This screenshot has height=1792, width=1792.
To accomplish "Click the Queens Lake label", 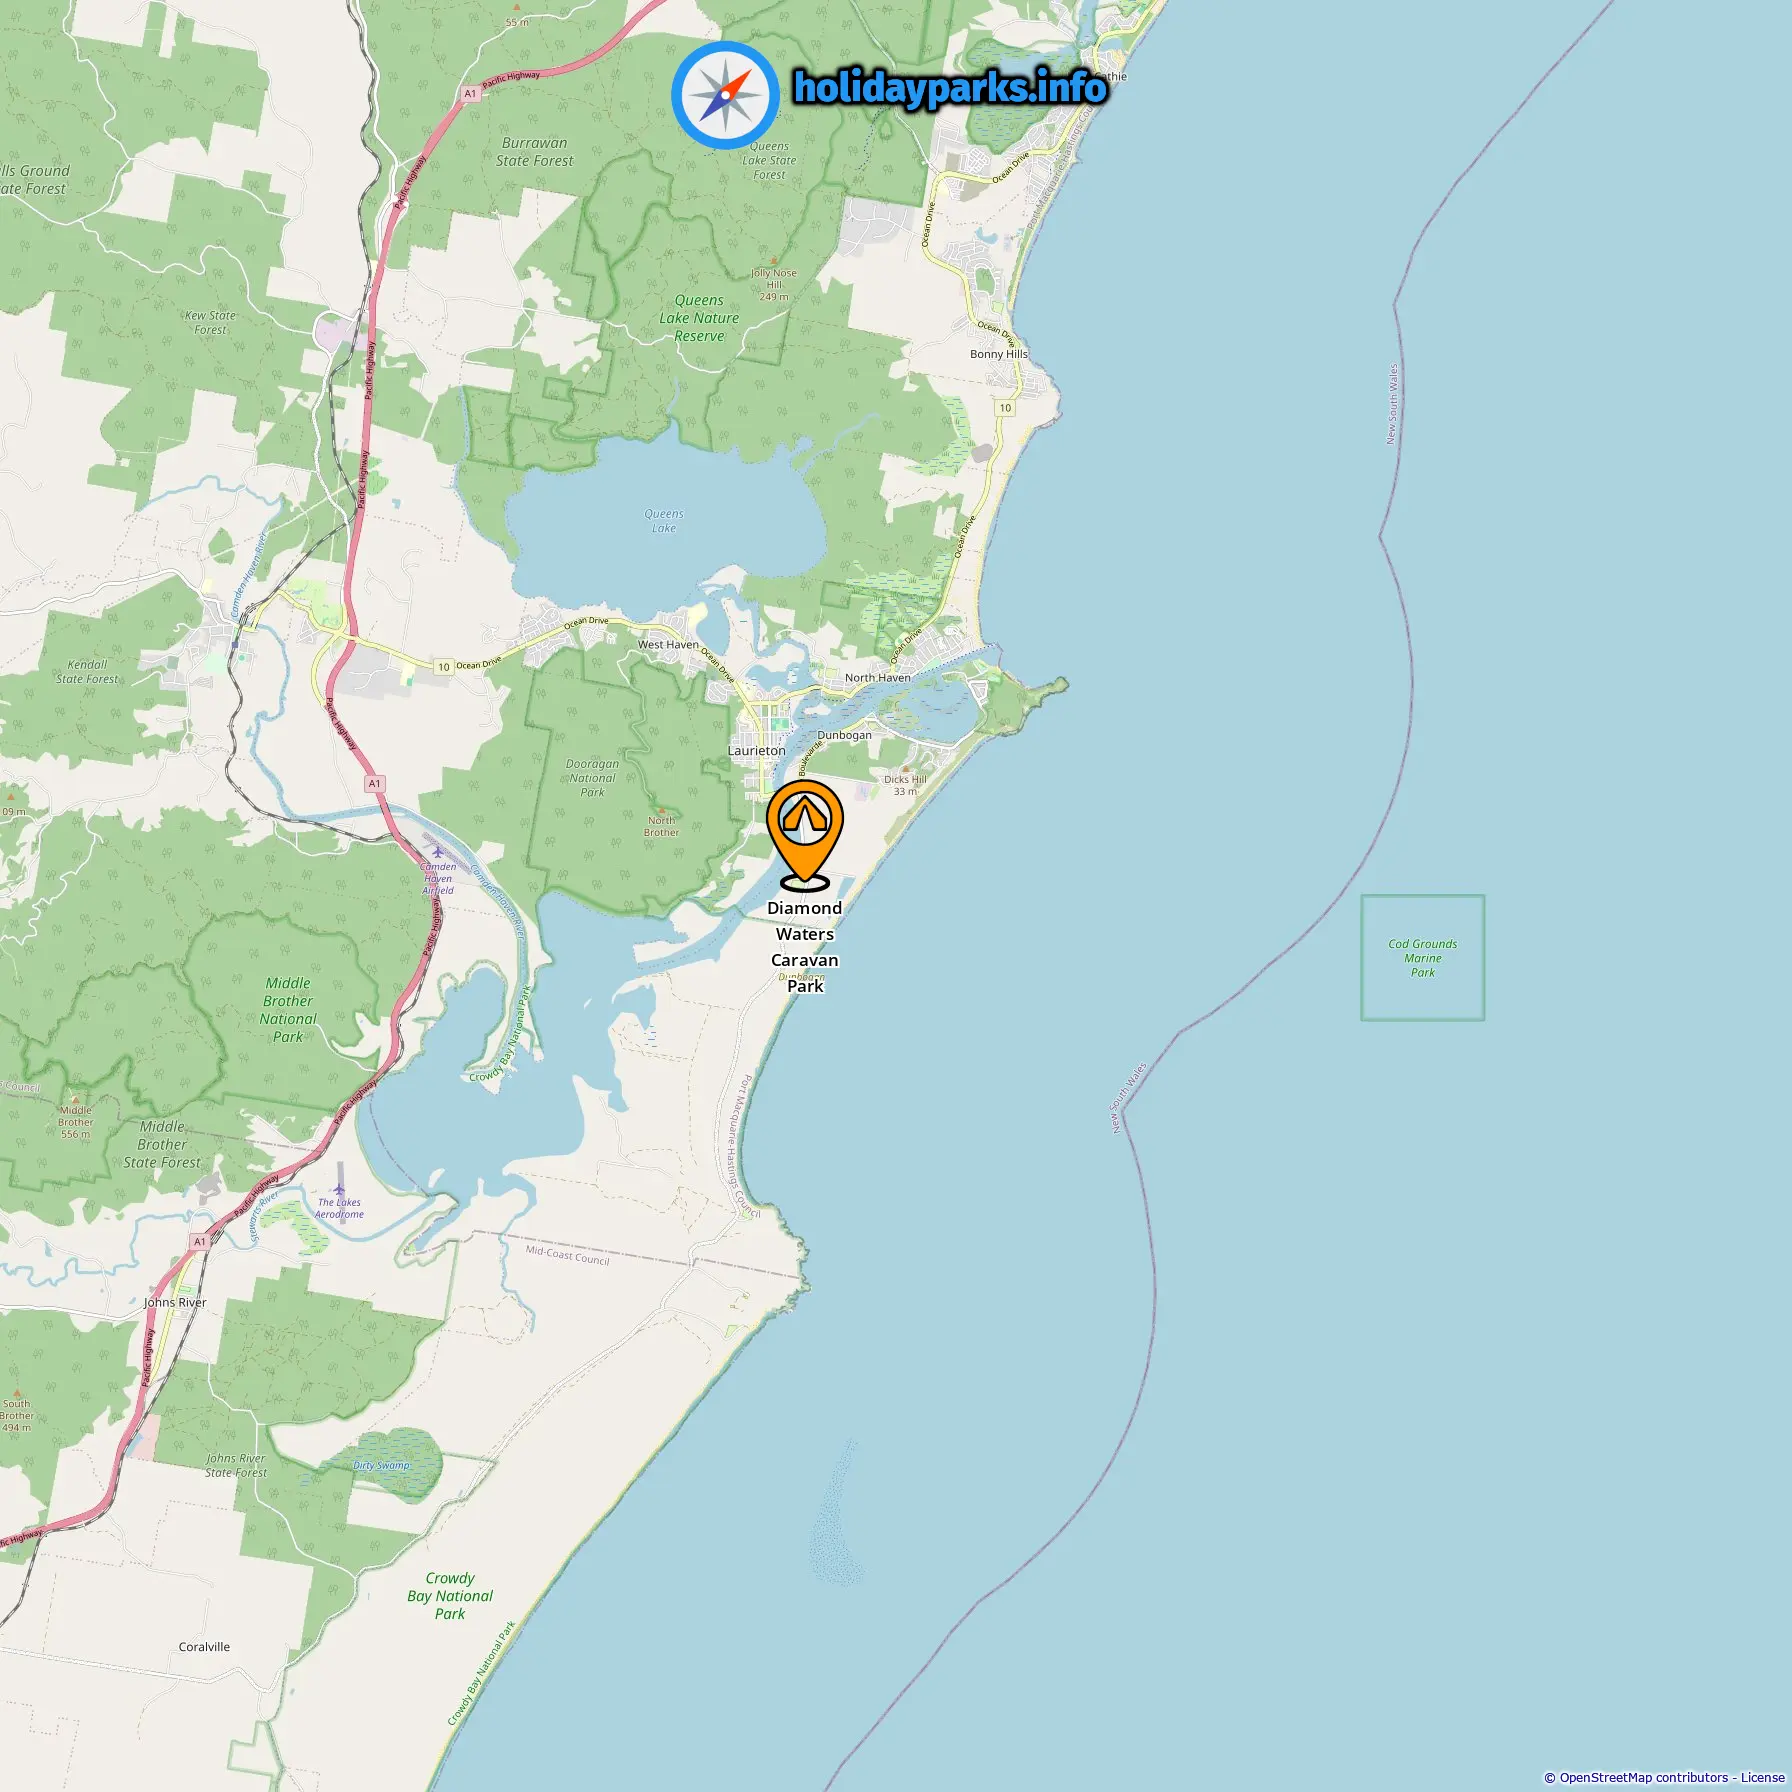I will (x=664, y=521).
